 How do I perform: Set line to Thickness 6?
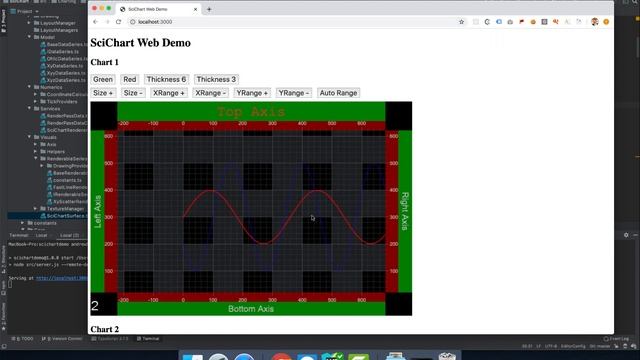[167, 80]
